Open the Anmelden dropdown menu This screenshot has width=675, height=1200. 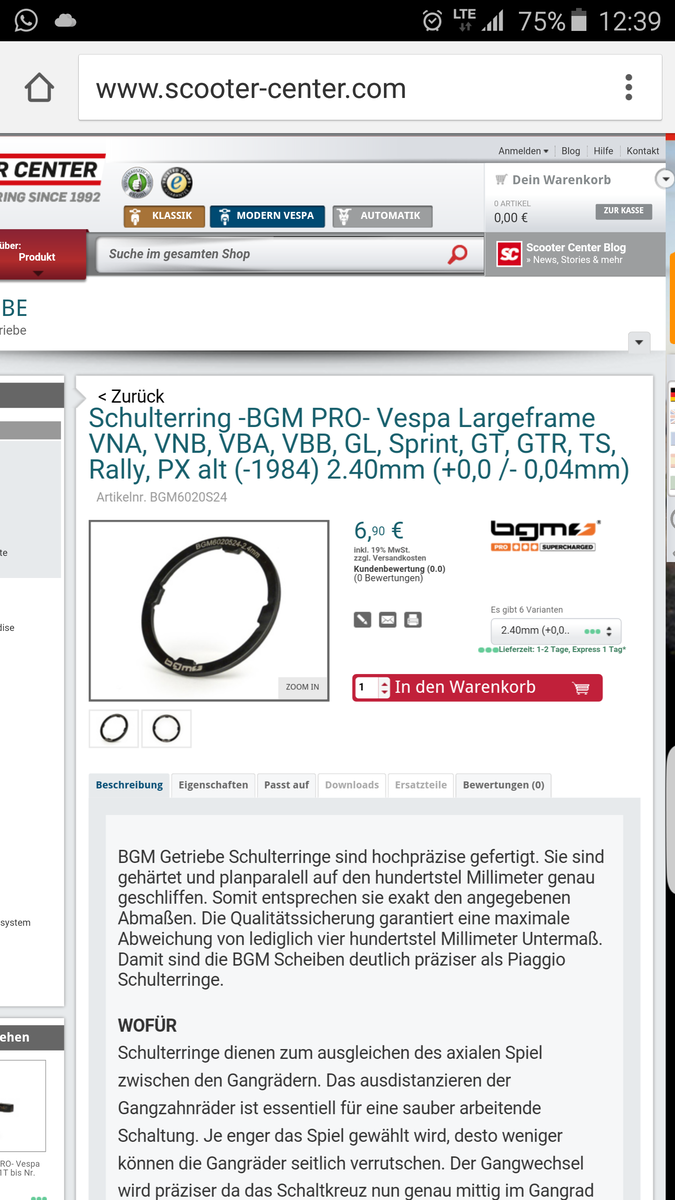tap(523, 151)
